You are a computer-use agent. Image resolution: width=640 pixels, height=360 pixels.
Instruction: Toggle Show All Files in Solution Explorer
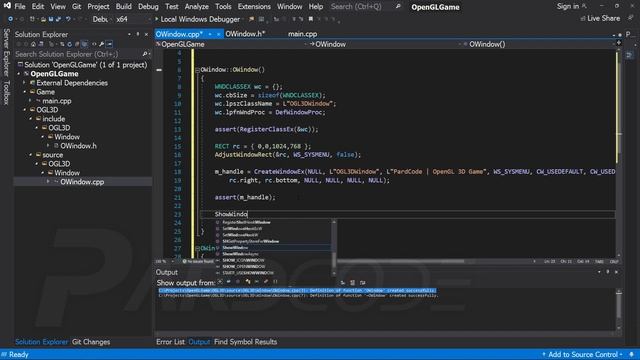[x=84, y=44]
